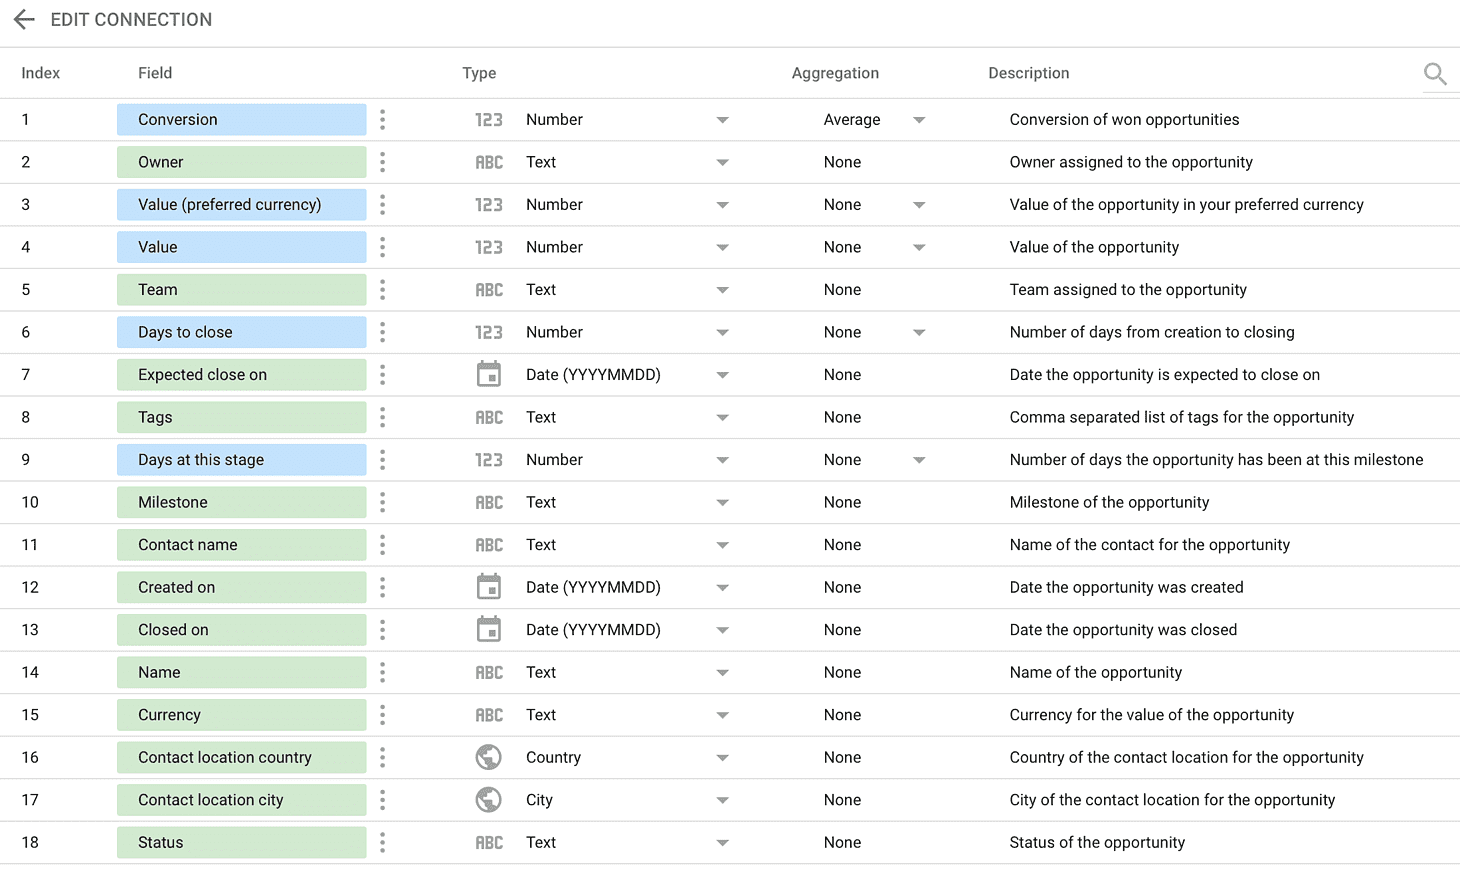Open aggregation dropdown for Value (preferred currency)
This screenshot has width=1460, height=881.
(919, 205)
